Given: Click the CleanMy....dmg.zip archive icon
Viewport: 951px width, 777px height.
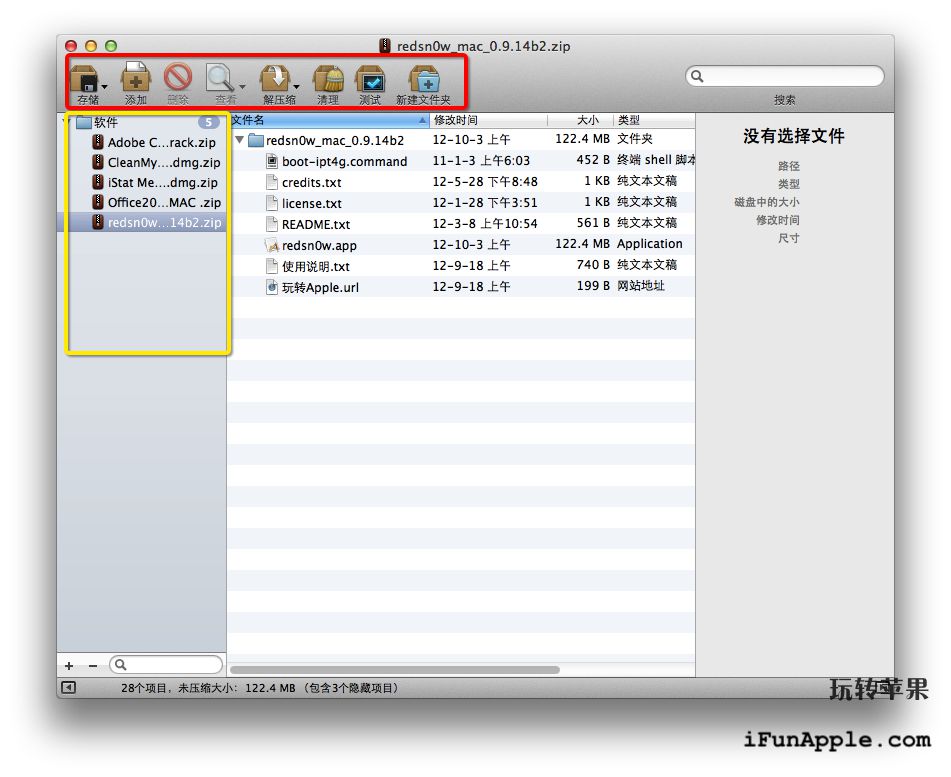Looking at the screenshot, I should [97, 162].
